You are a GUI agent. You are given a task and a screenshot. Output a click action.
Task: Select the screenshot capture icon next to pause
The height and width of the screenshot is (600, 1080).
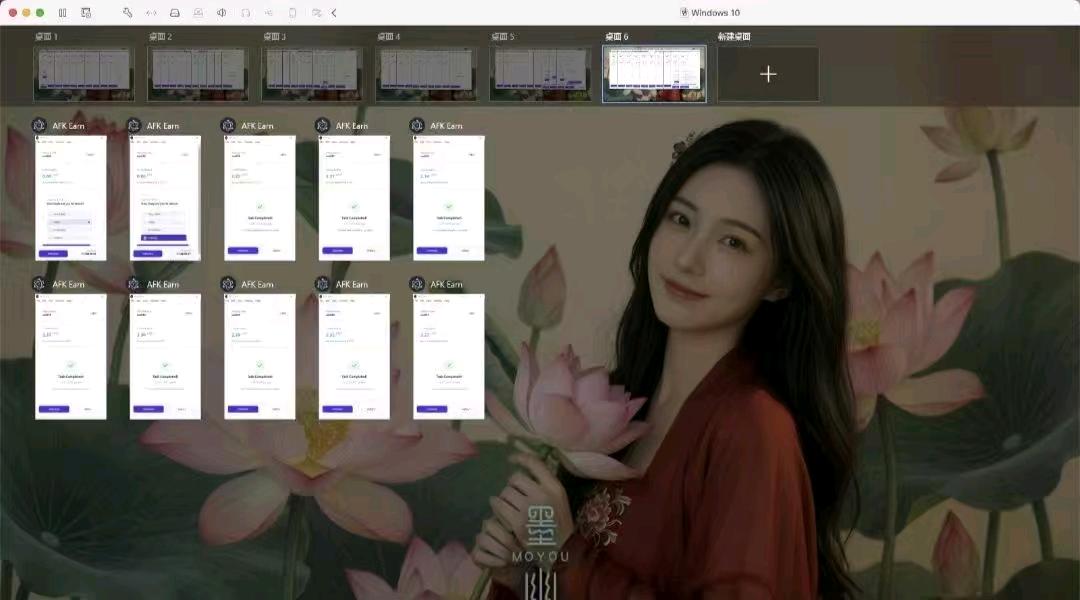tap(86, 12)
